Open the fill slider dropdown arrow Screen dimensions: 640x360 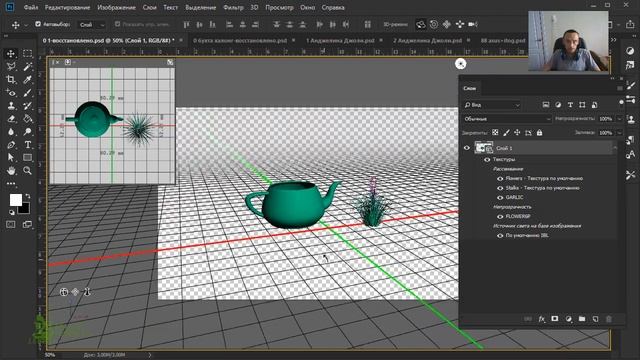point(619,133)
